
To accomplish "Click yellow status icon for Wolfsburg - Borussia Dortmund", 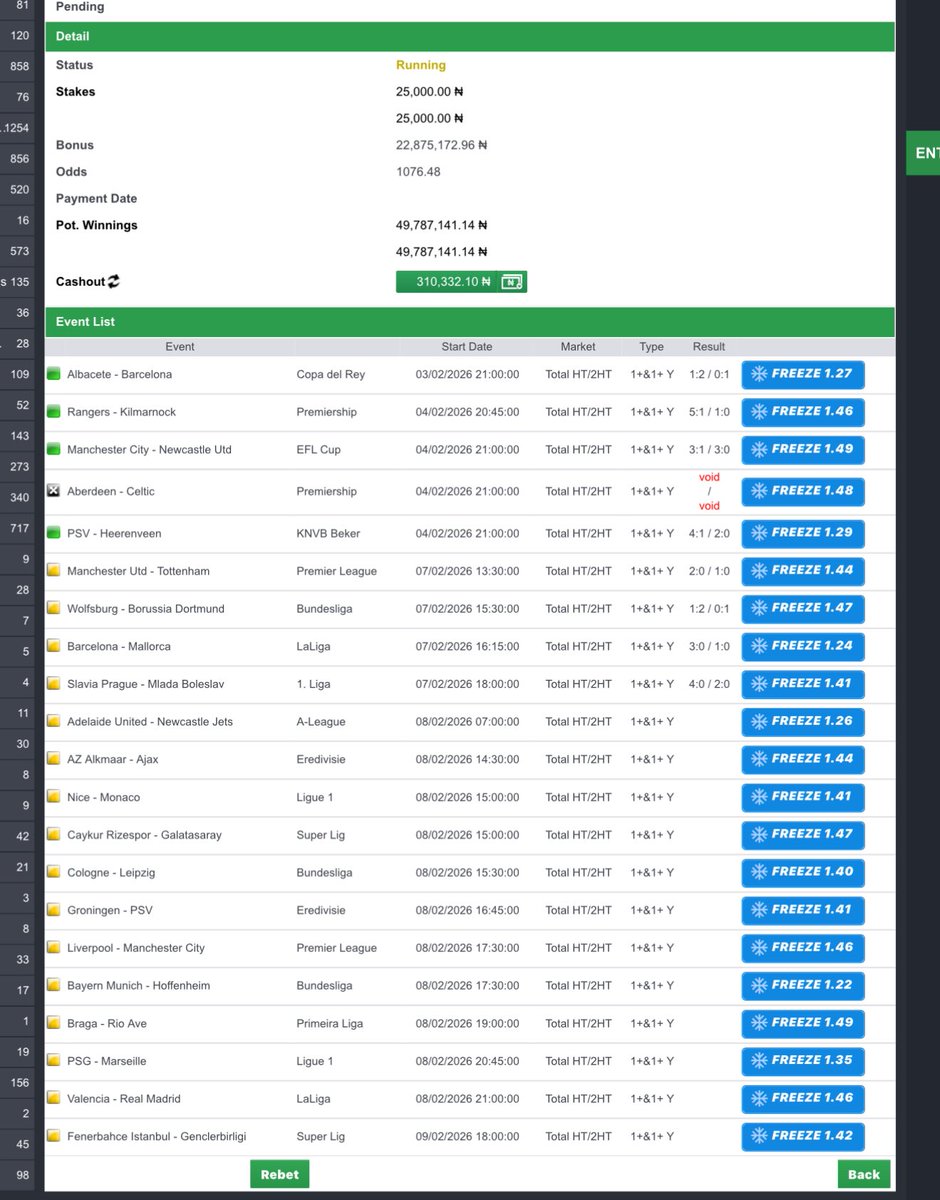I will click(x=54, y=609).
